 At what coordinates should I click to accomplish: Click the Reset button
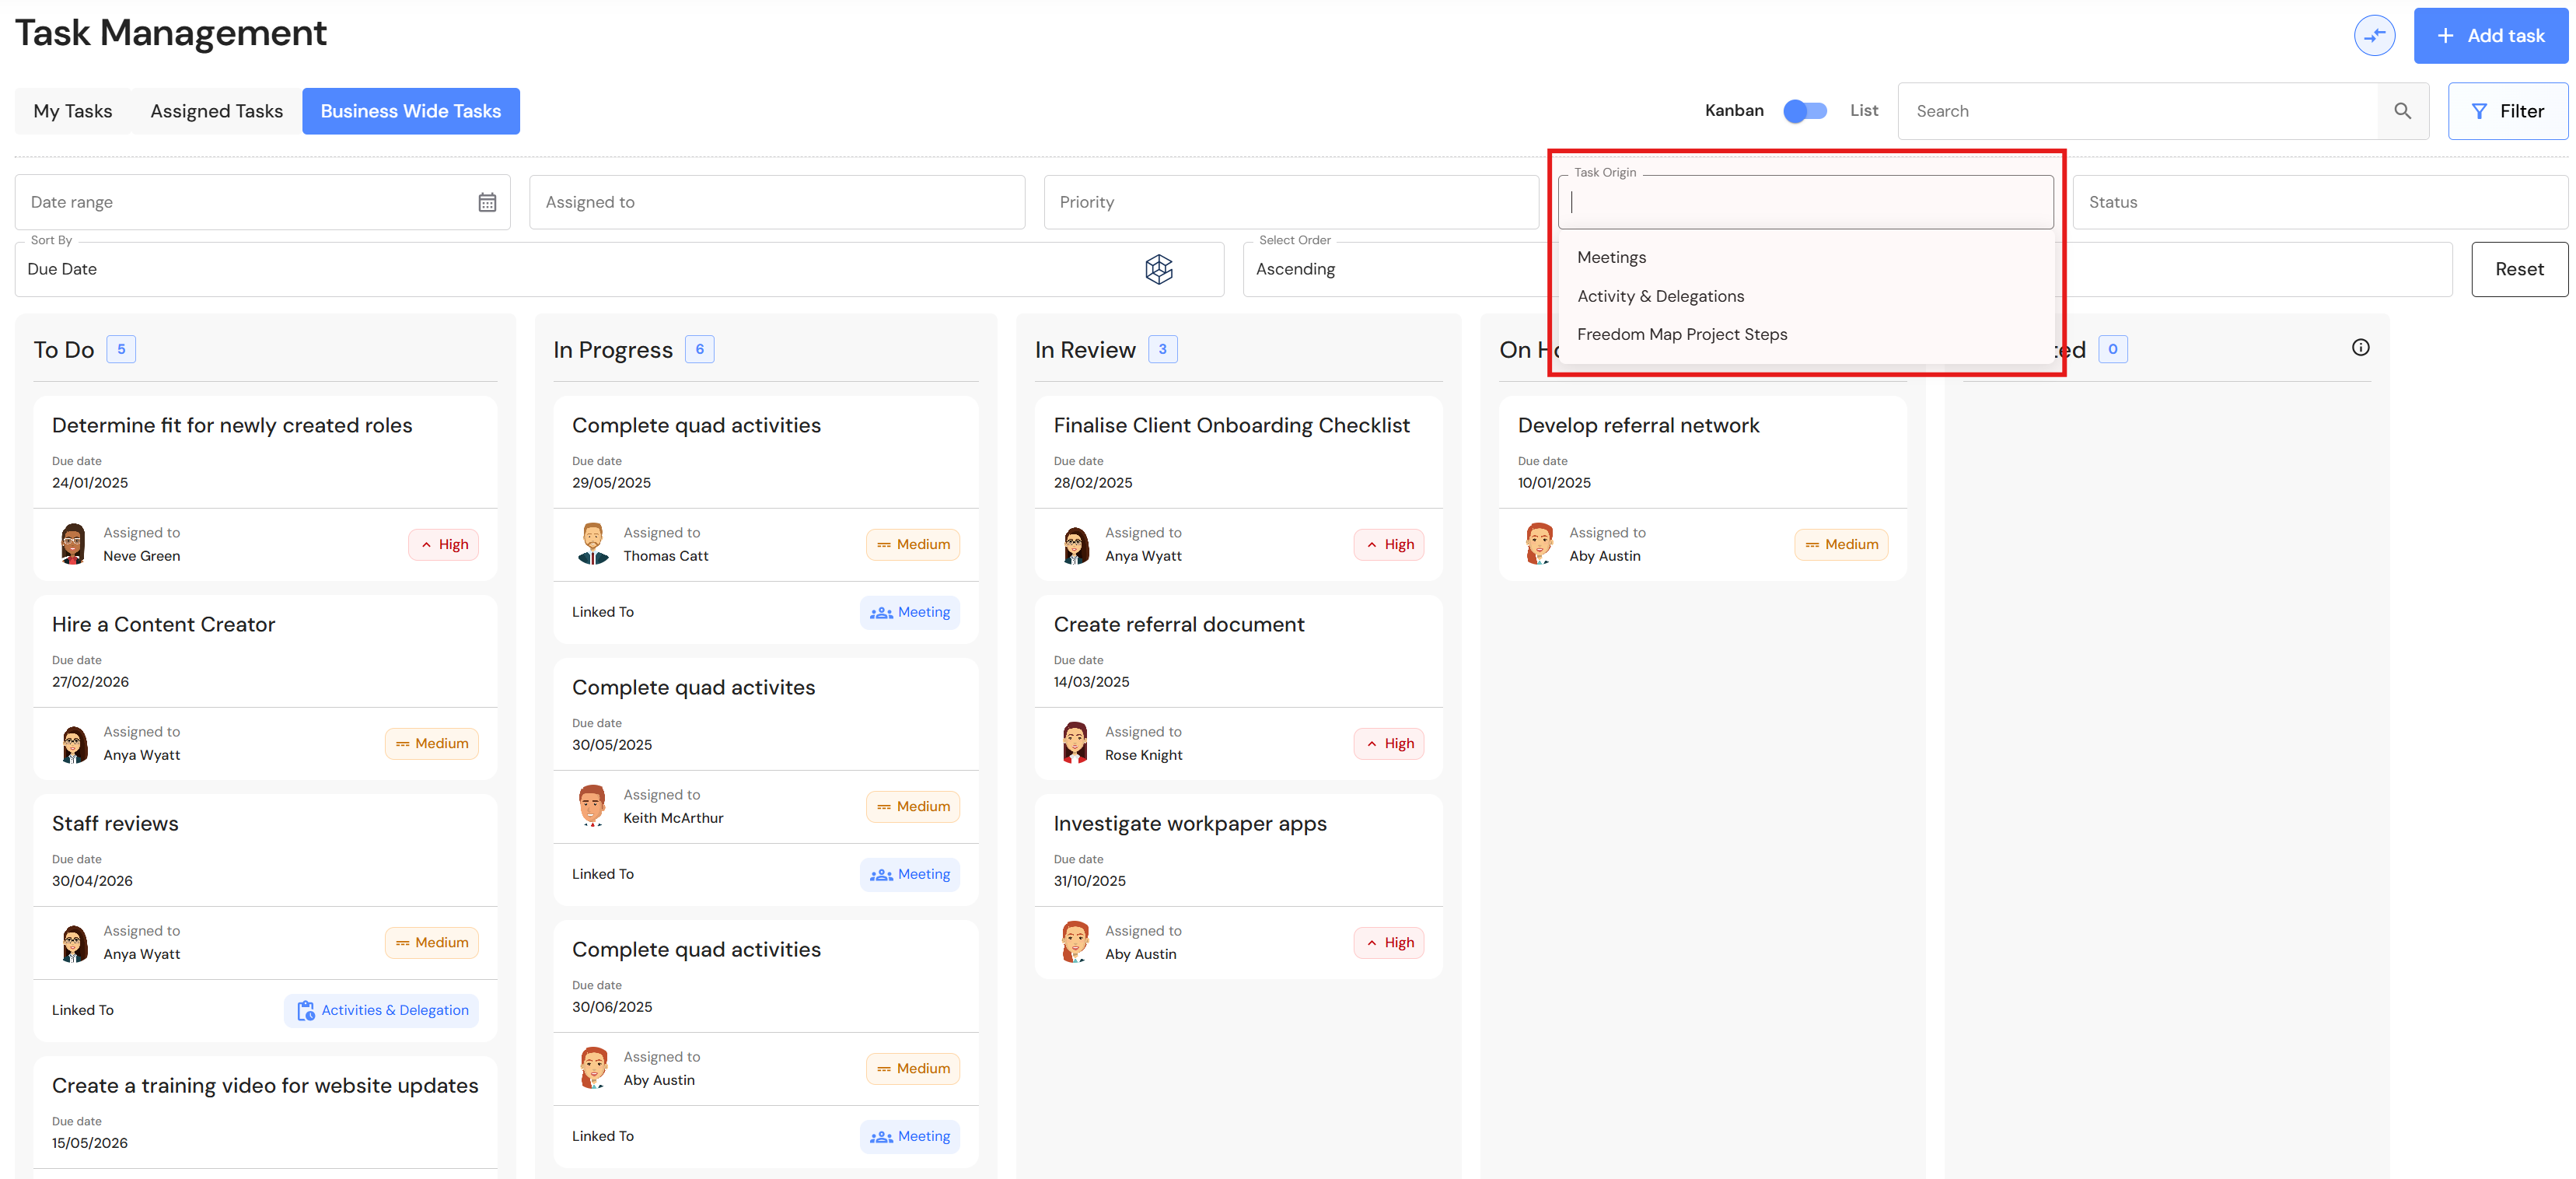click(2518, 269)
